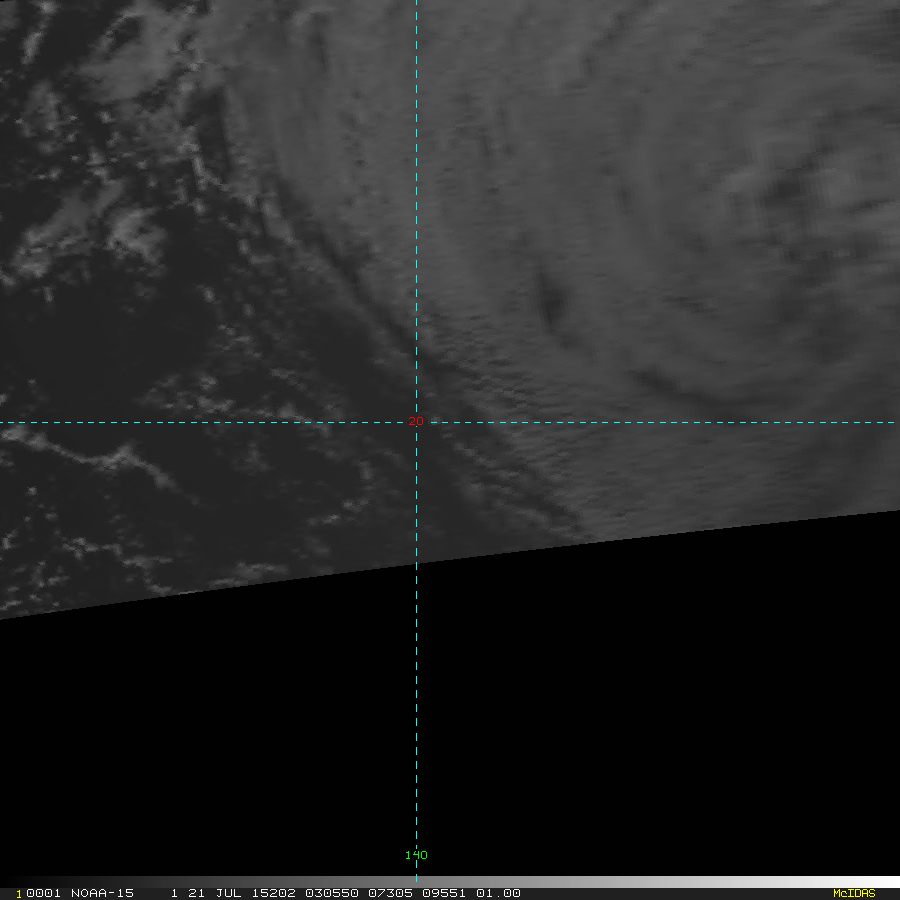
Task: Click the 0001 code in status bar
Action: [x=43, y=893]
